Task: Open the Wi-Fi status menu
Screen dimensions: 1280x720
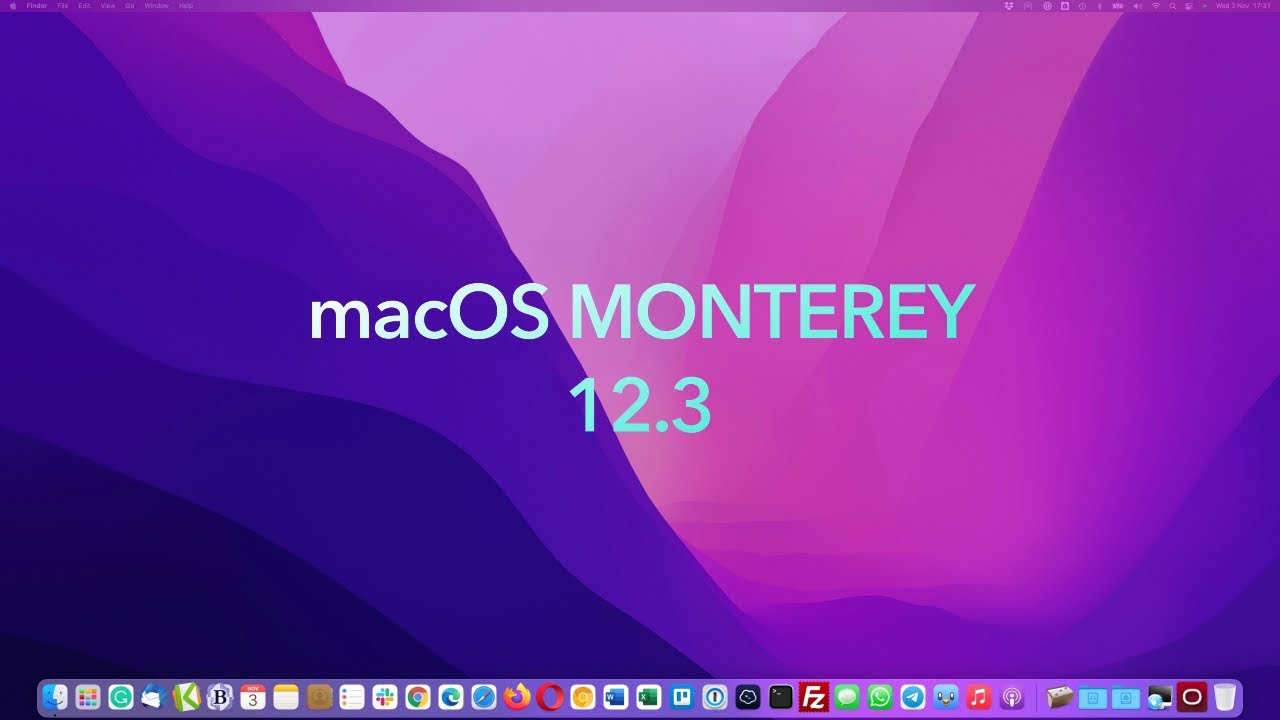Action: [1156, 6]
